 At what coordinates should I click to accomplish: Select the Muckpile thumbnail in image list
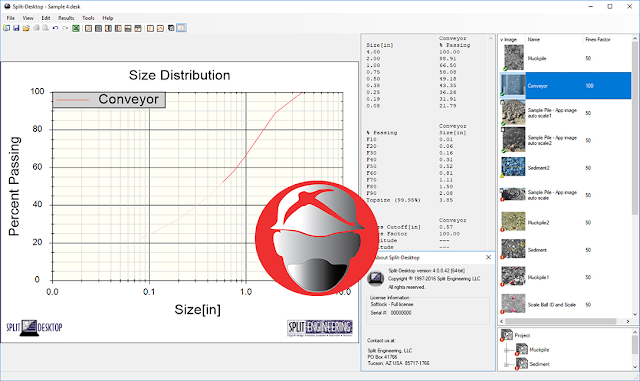513,57
